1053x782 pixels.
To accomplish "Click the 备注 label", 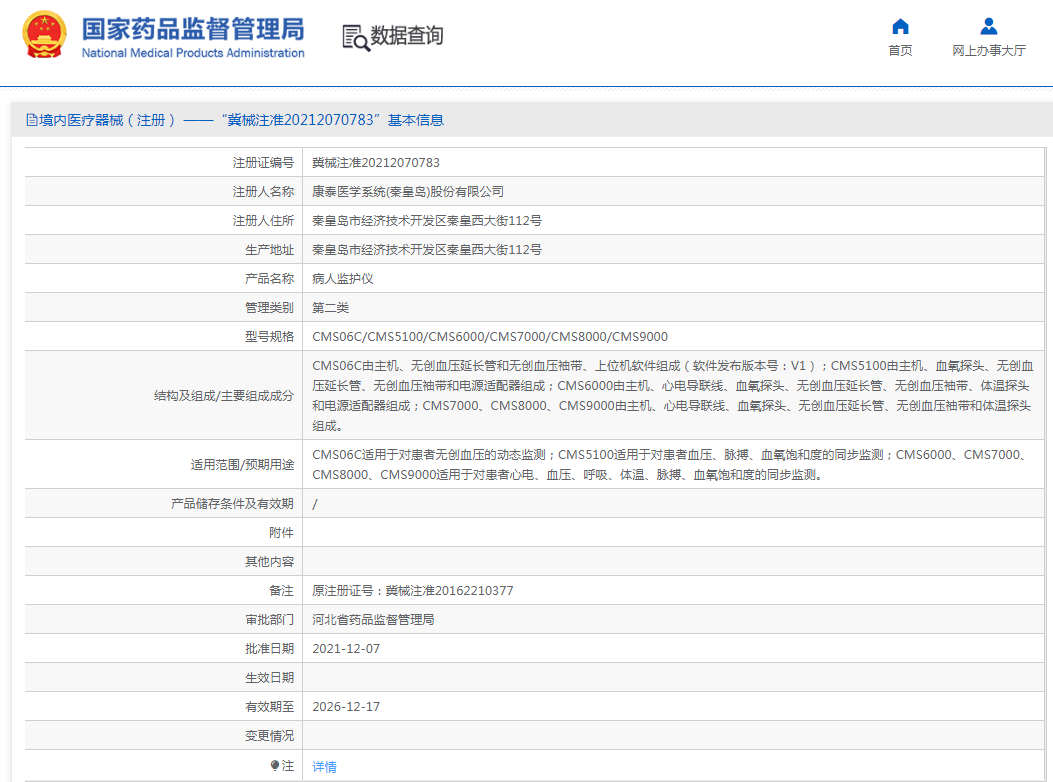I will (281, 591).
